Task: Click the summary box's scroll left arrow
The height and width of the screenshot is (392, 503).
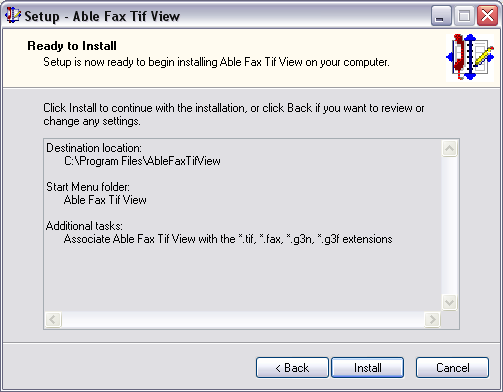Action: click(53, 320)
